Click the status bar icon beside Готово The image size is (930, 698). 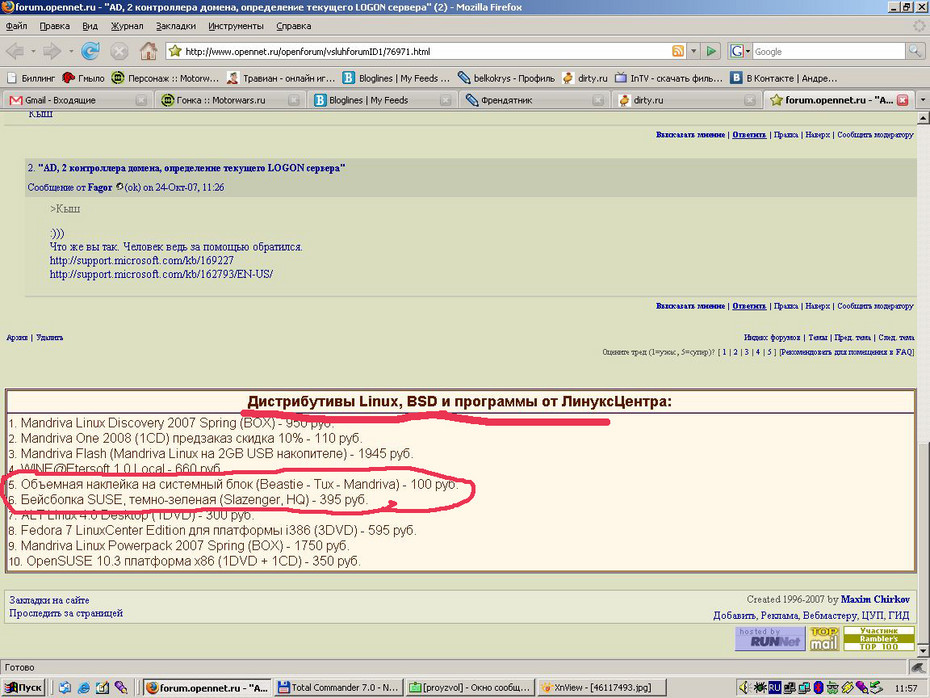point(917,667)
